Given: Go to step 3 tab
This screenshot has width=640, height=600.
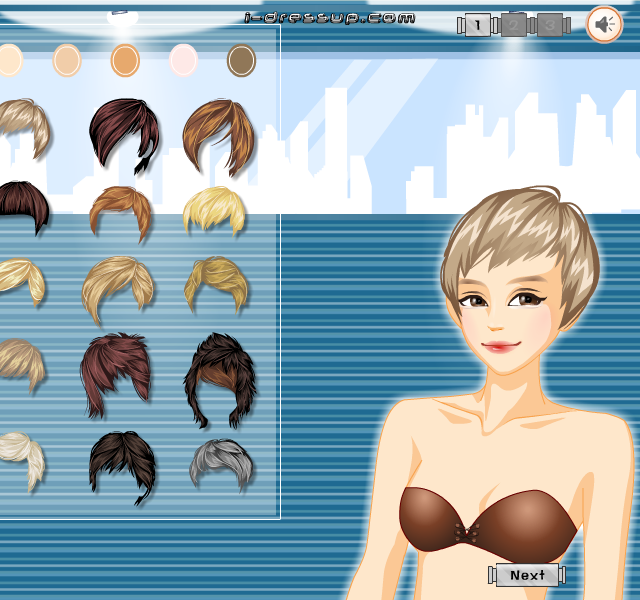Looking at the screenshot, I should (x=549, y=25).
